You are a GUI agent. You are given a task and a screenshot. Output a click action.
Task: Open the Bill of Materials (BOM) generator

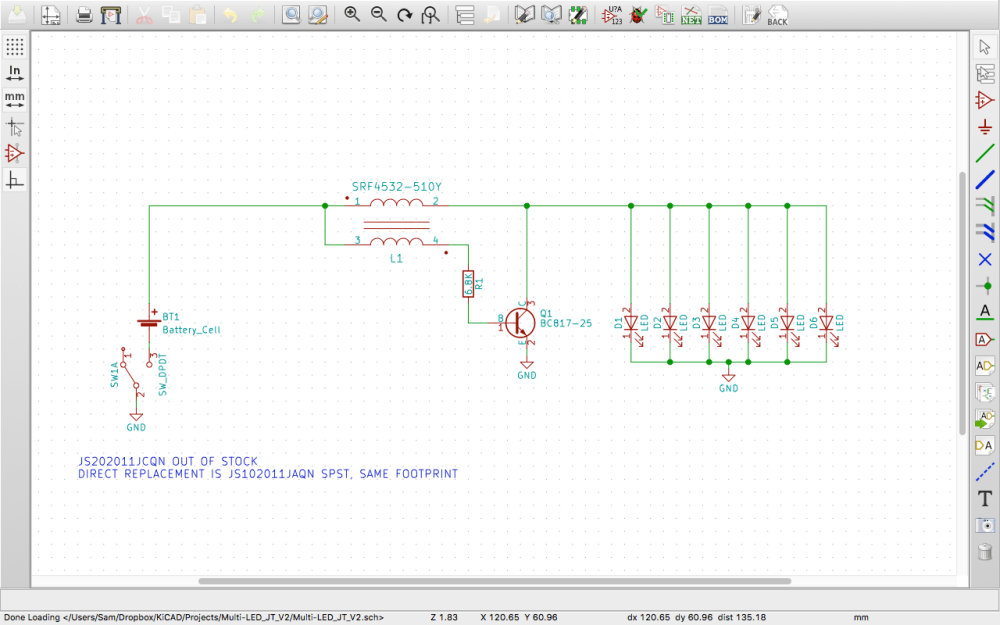[716, 15]
